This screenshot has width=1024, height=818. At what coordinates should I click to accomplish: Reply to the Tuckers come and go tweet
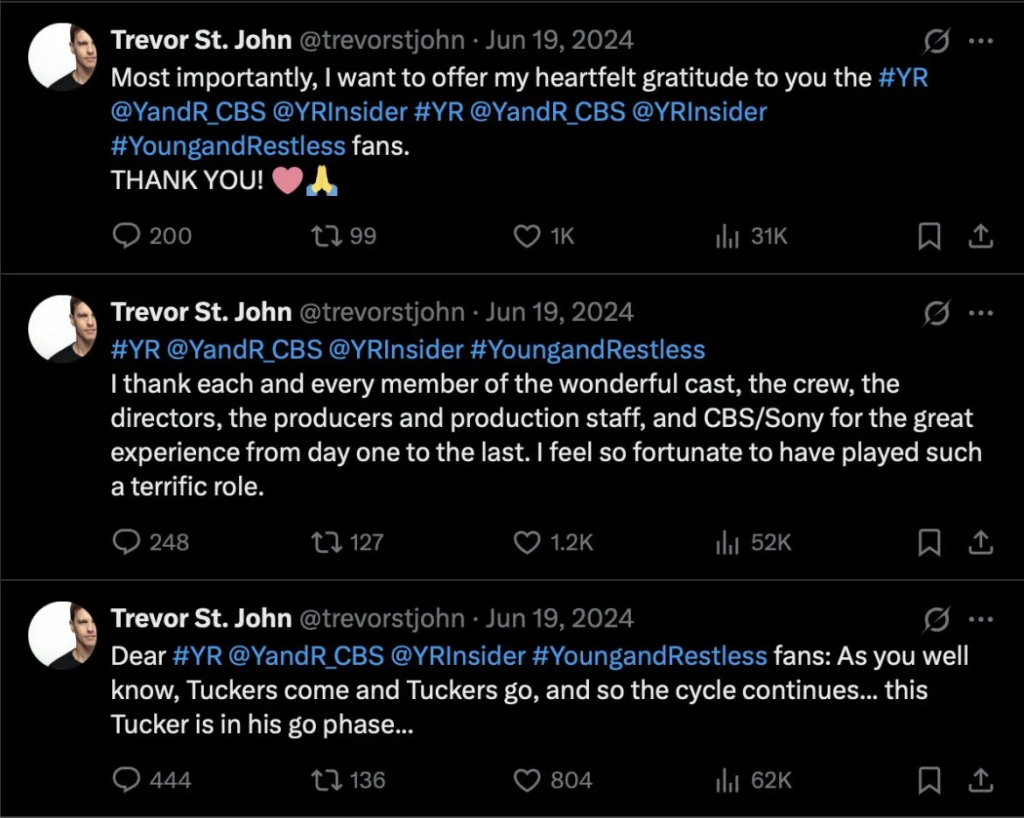pos(125,780)
